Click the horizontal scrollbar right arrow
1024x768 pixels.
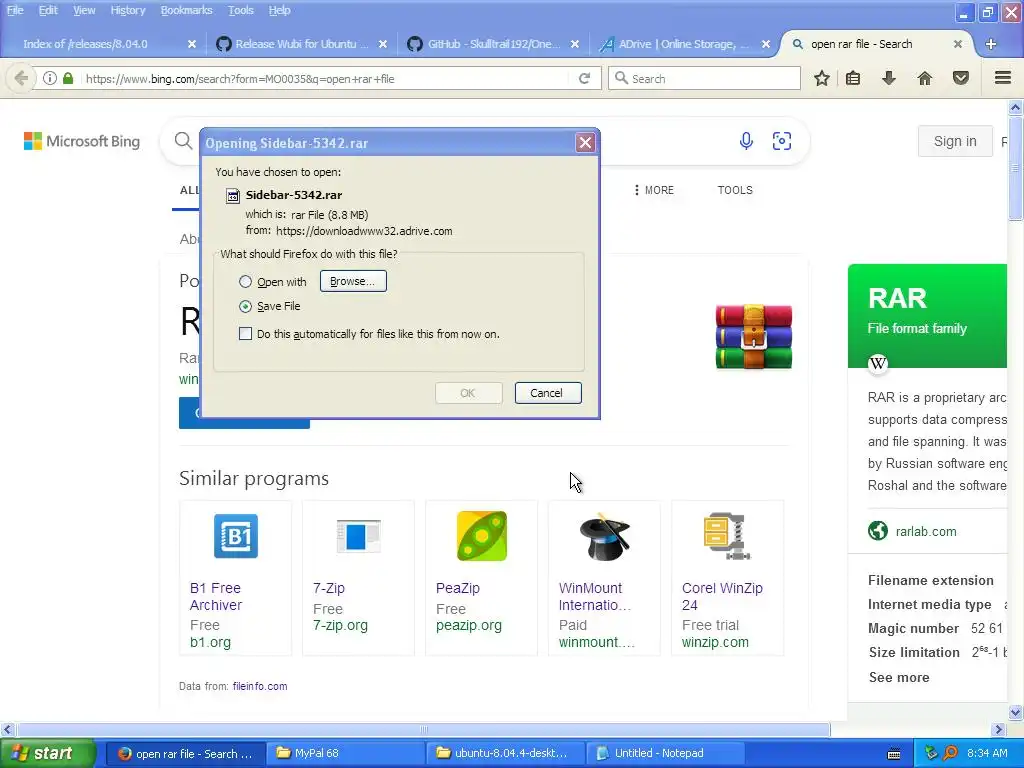tap(999, 729)
